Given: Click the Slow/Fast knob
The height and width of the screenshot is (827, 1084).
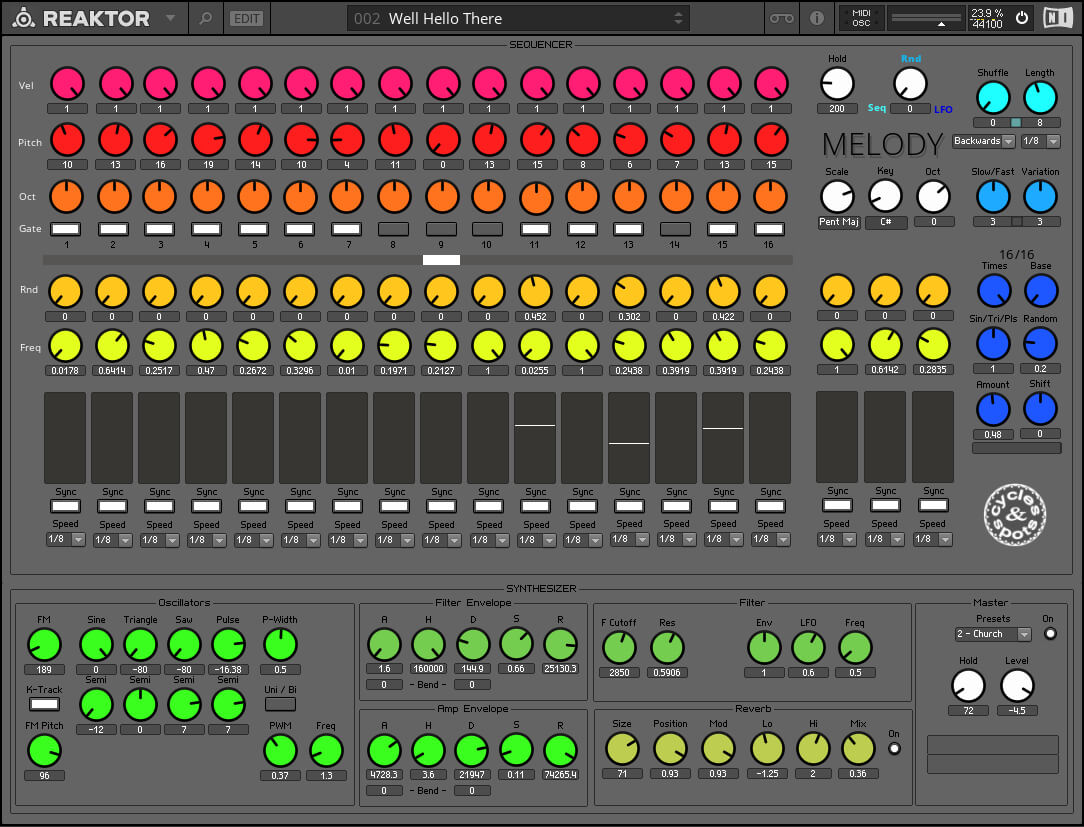Looking at the screenshot, I should pyautogui.click(x=993, y=196).
